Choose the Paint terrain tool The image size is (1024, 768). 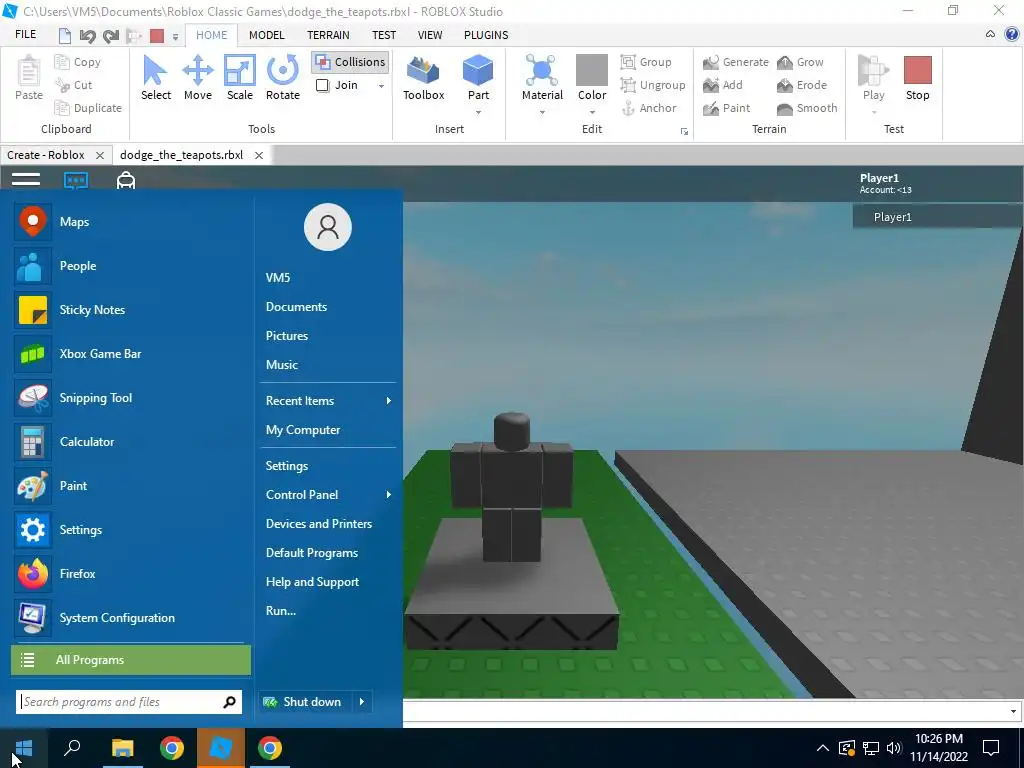tap(727, 108)
